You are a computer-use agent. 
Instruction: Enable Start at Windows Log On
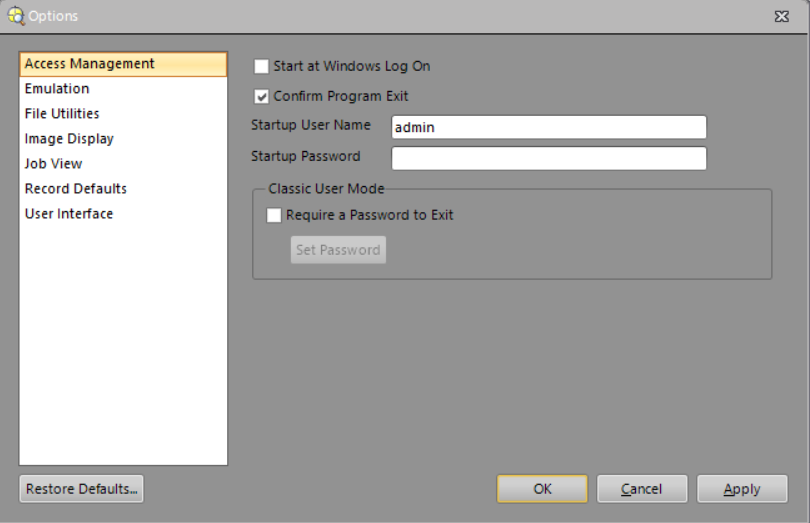coord(261,66)
